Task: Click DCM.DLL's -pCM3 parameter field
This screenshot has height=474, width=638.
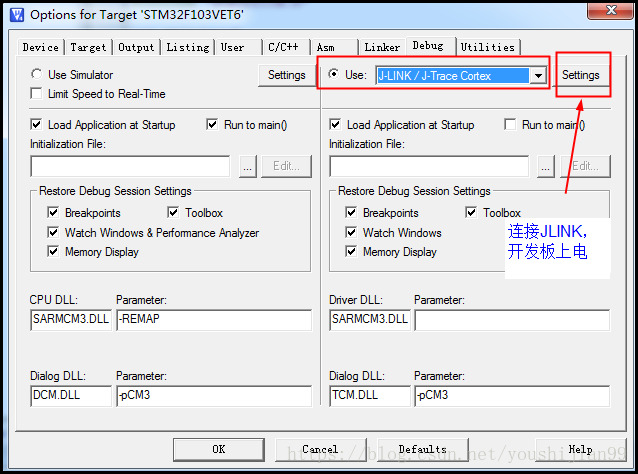Action: coord(214,395)
